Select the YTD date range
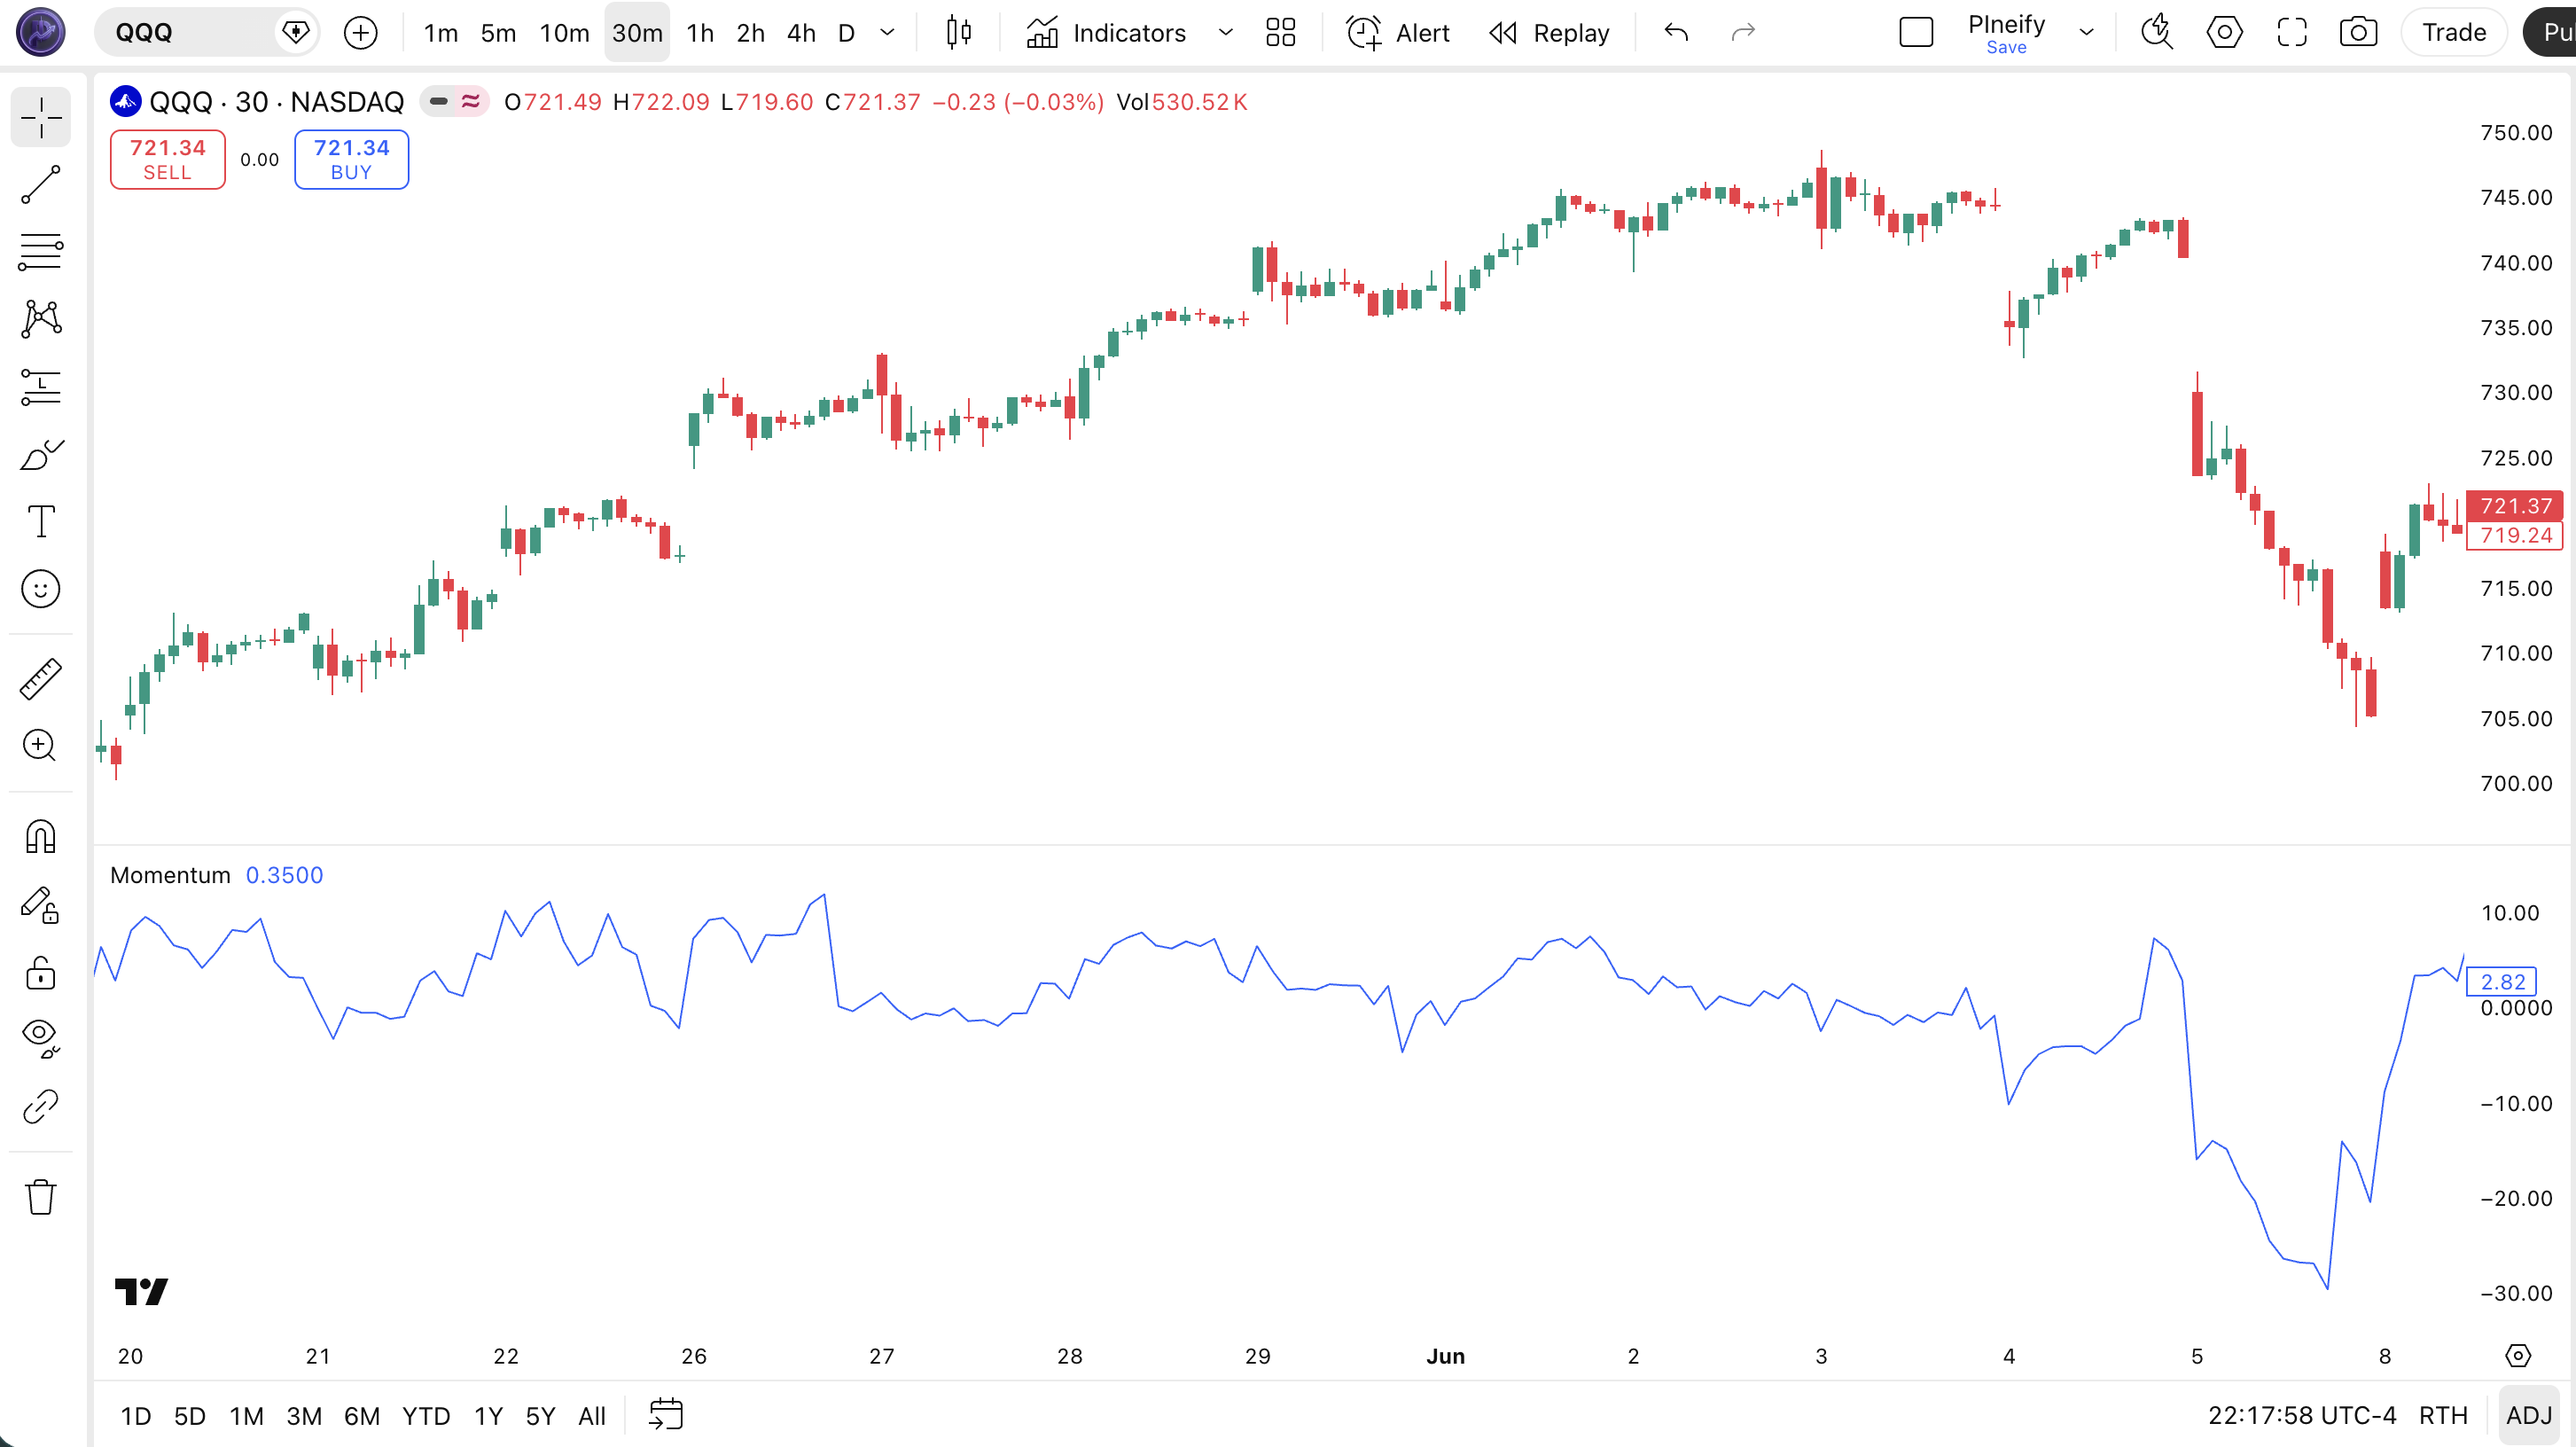2576x1447 pixels. point(426,1416)
